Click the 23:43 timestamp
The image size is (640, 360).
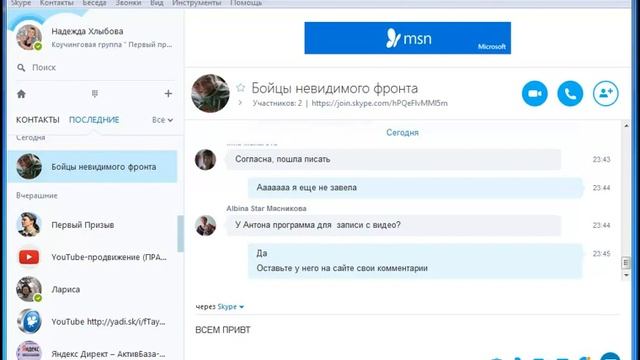(601, 159)
